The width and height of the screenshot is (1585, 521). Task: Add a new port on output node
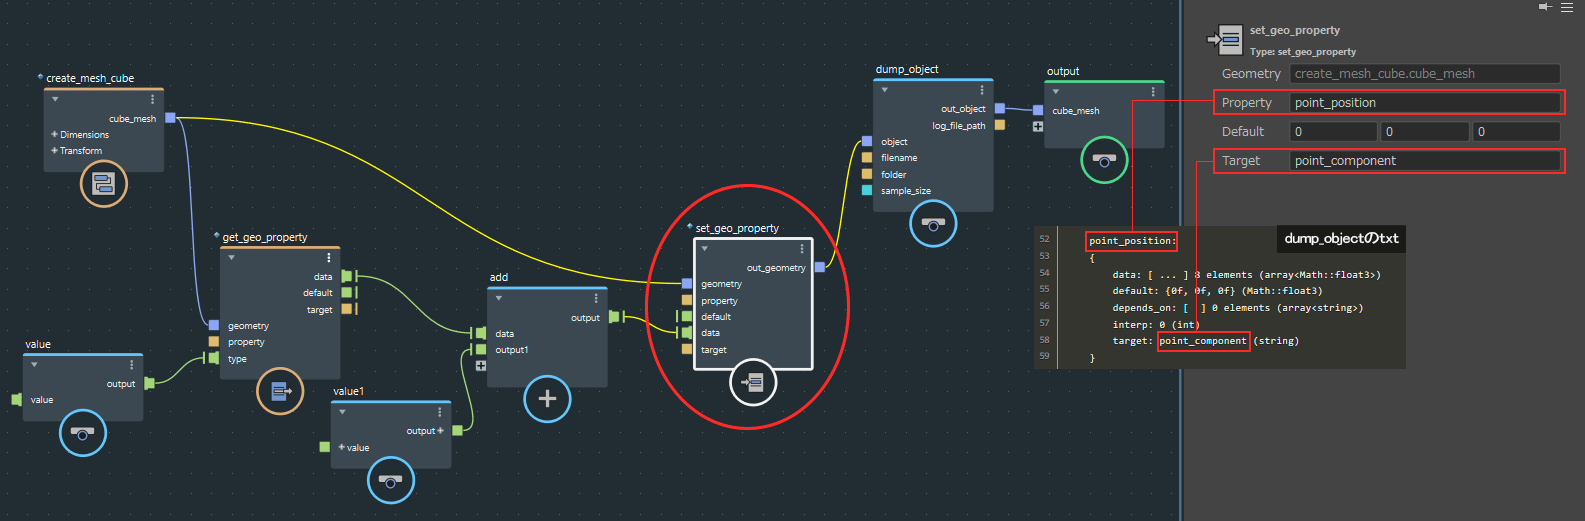(1038, 127)
